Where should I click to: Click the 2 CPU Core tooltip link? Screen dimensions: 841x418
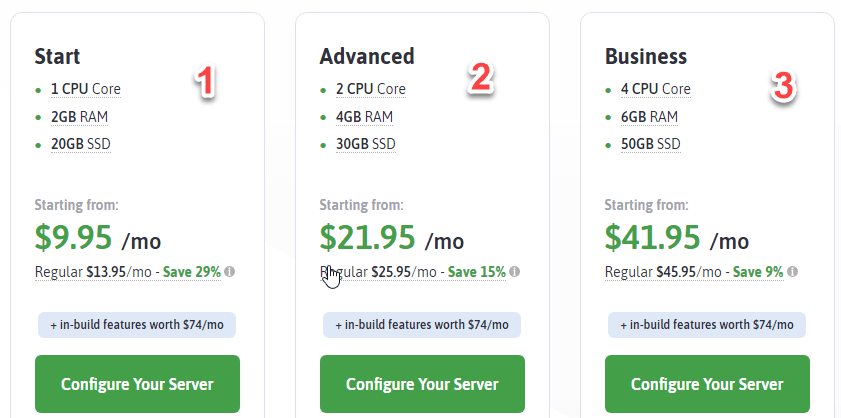[371, 89]
